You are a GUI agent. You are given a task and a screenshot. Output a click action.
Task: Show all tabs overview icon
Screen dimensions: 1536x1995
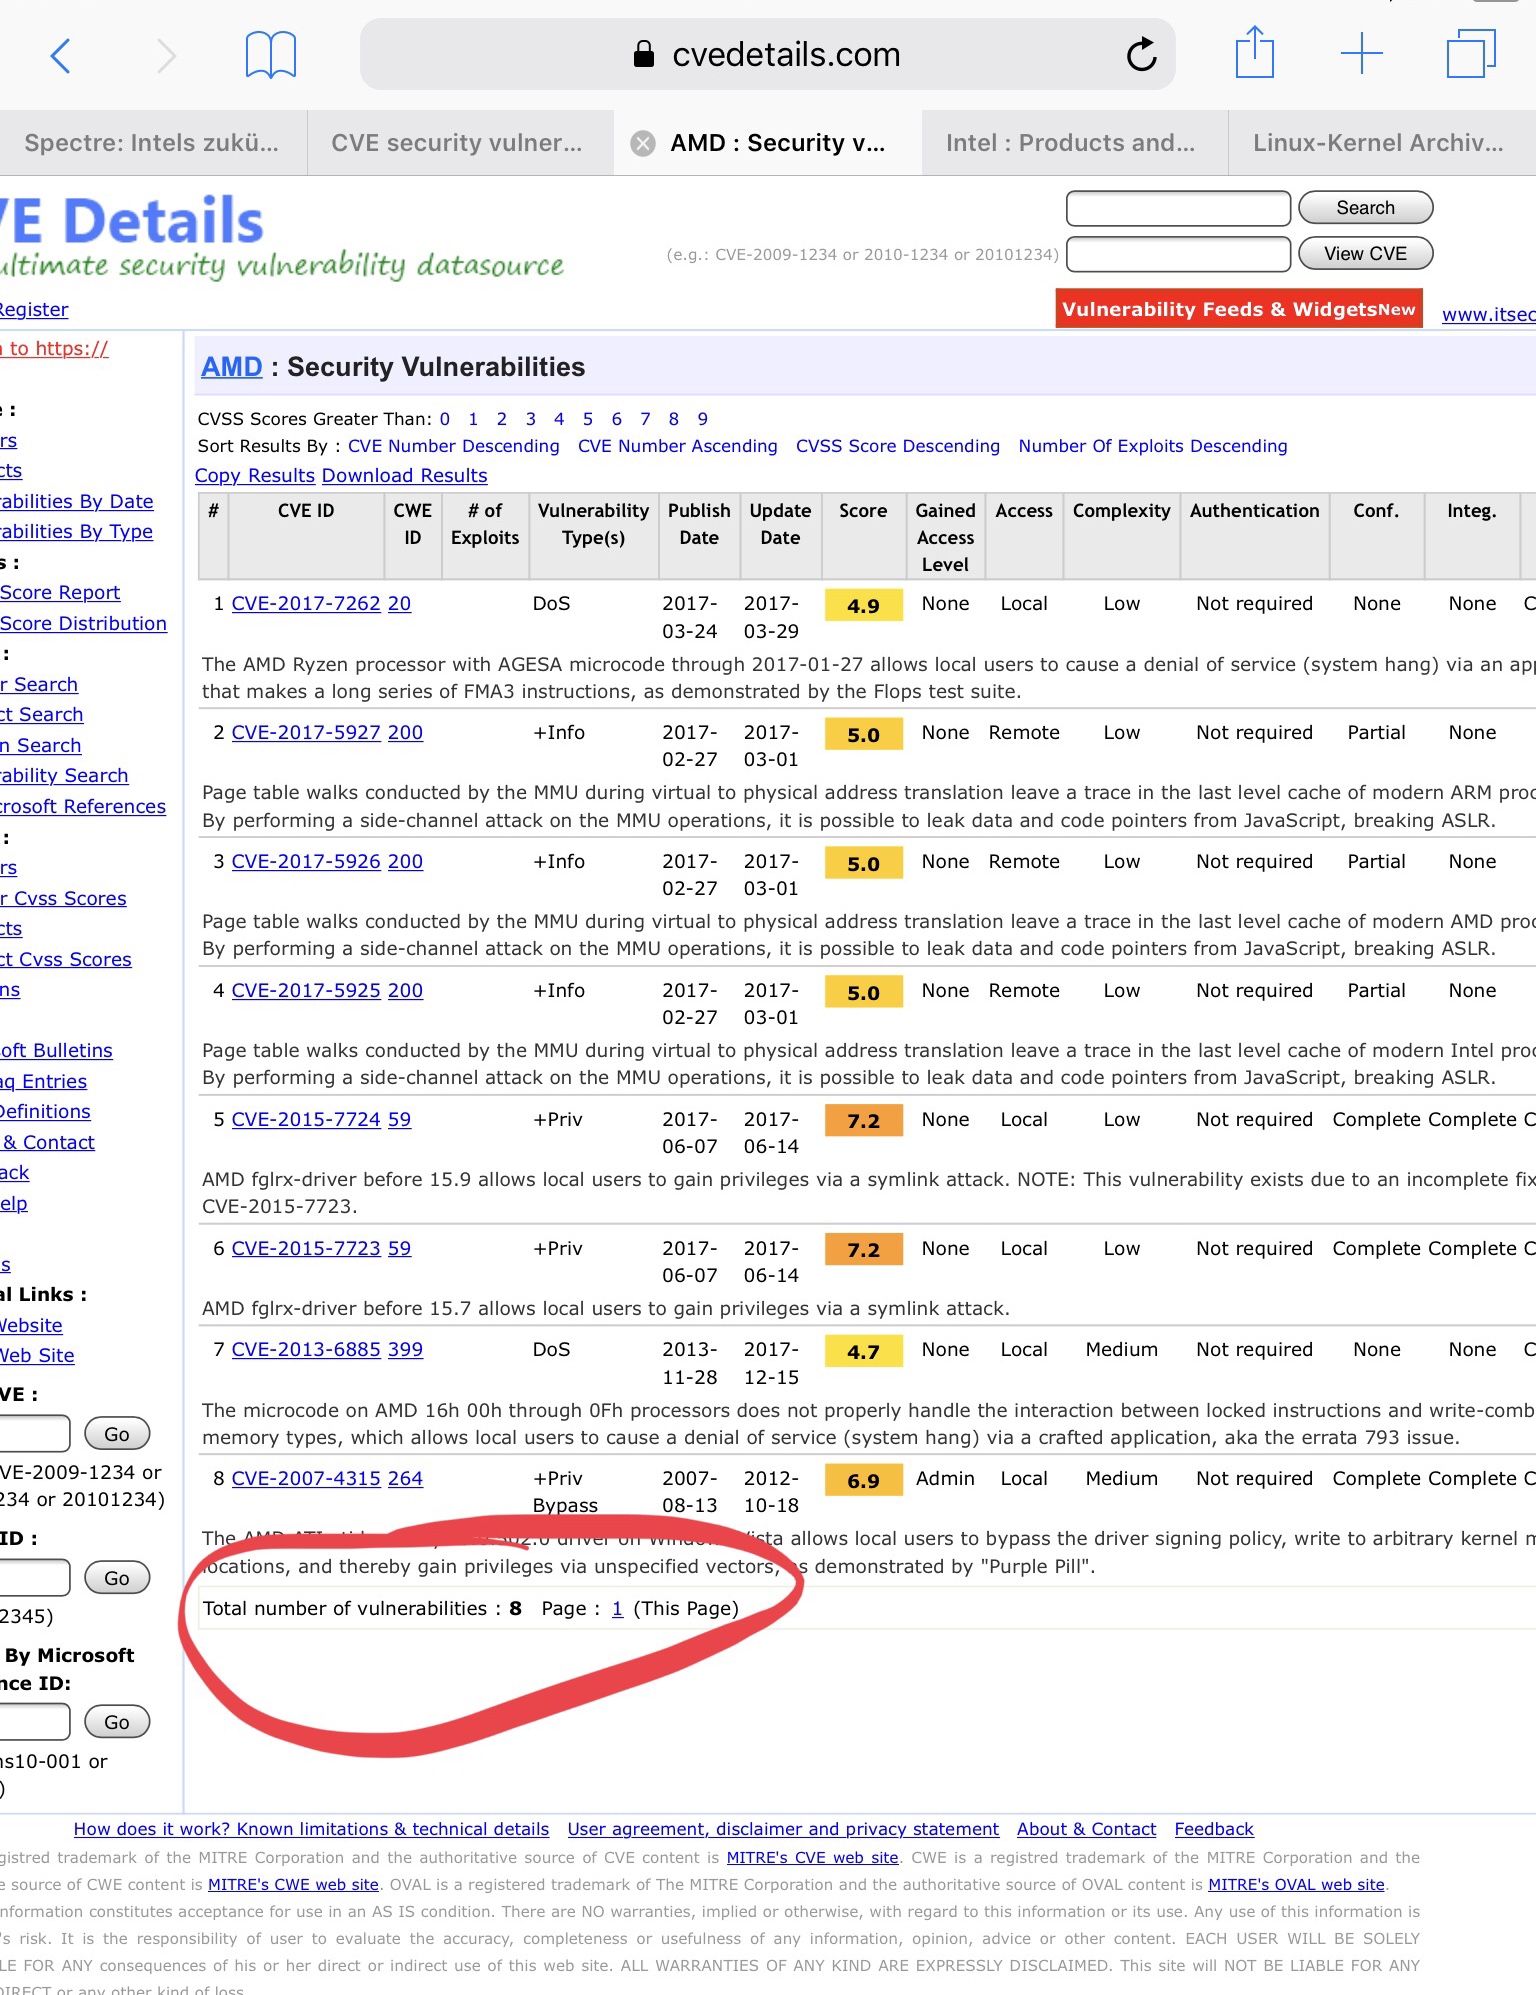(x=1471, y=54)
